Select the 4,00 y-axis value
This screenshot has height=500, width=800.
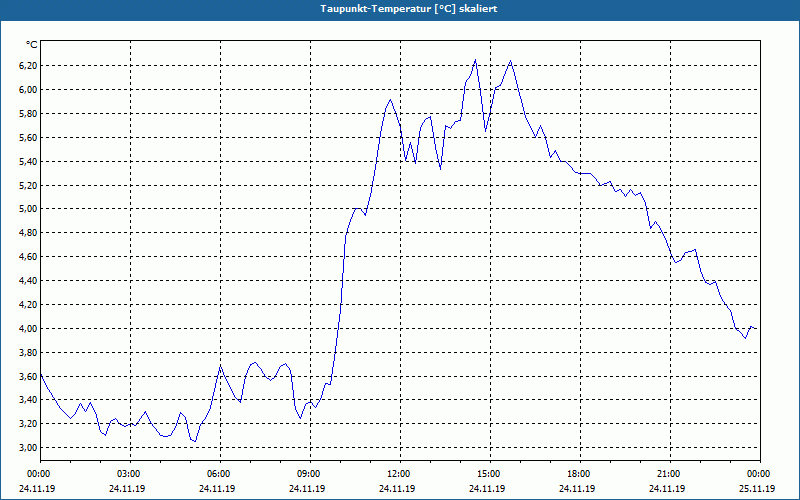point(28,329)
